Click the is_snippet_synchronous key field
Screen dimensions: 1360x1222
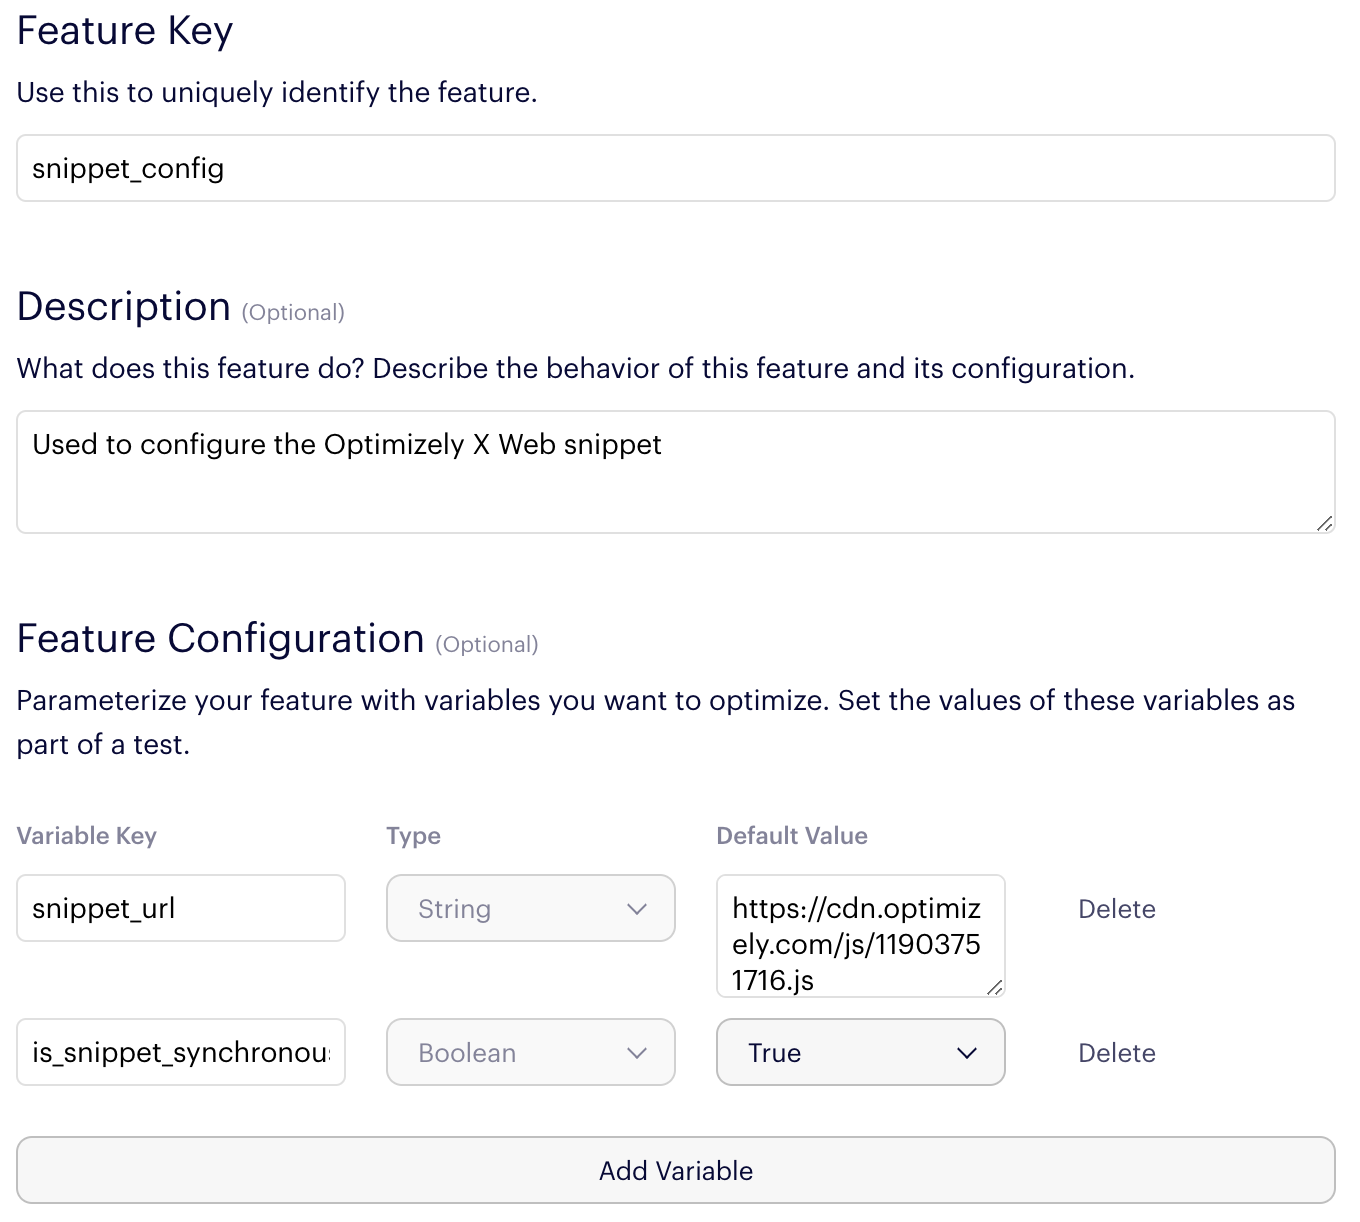(x=181, y=1052)
